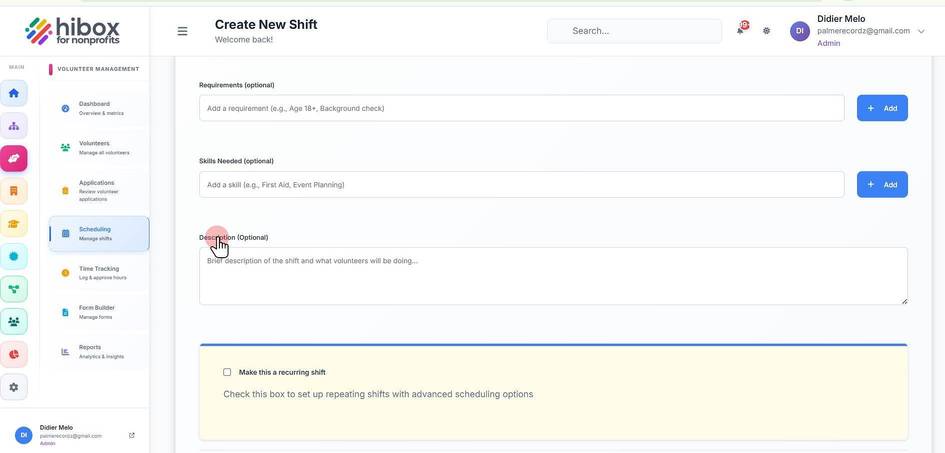The height and width of the screenshot is (453, 945).
Task: Open Form Builder in sidebar
Action: (x=99, y=312)
